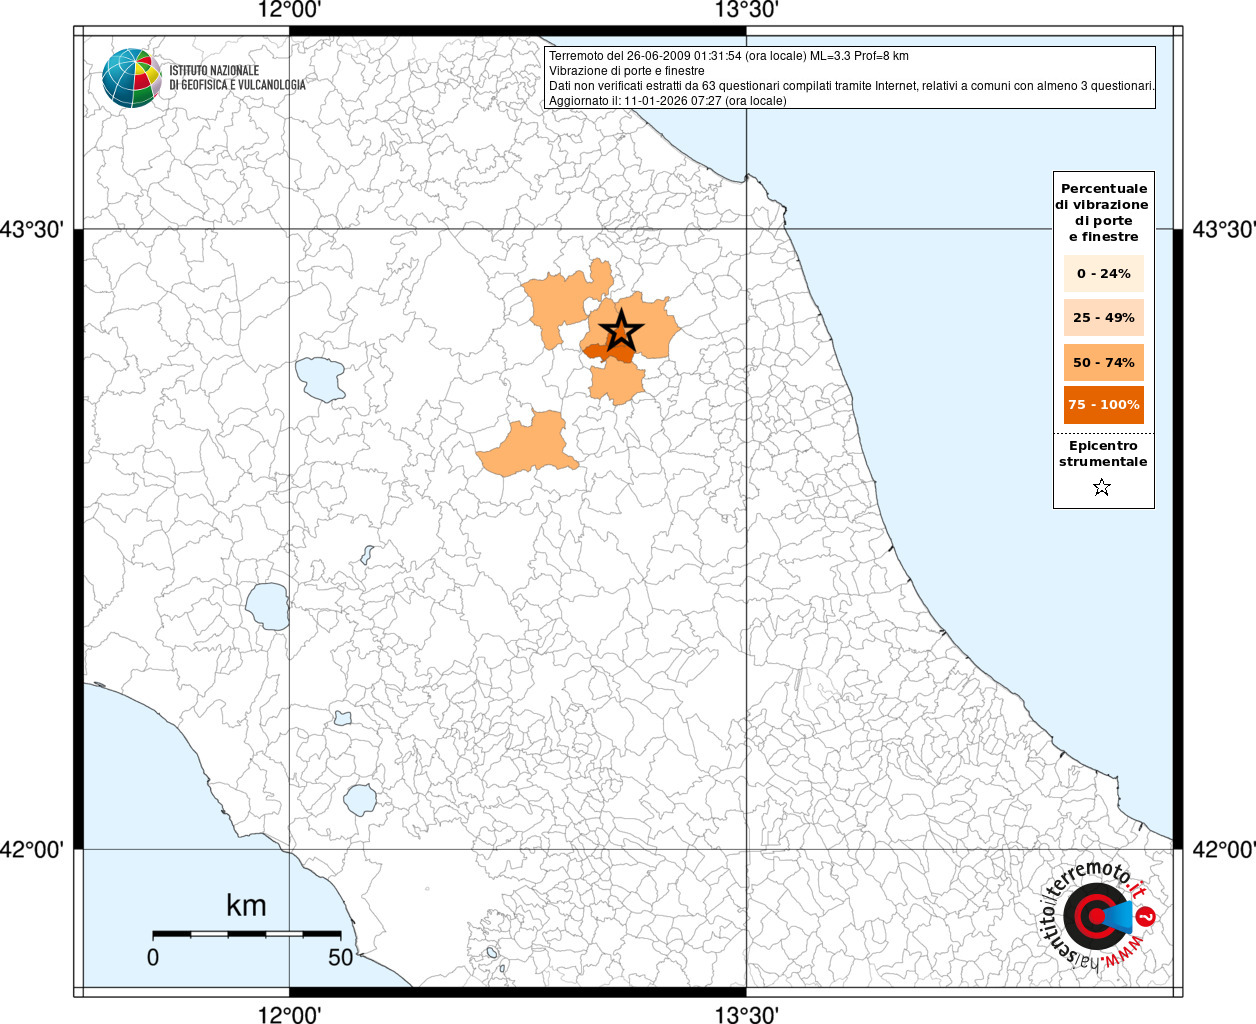Click the black-and-white scale bar

[247, 933]
